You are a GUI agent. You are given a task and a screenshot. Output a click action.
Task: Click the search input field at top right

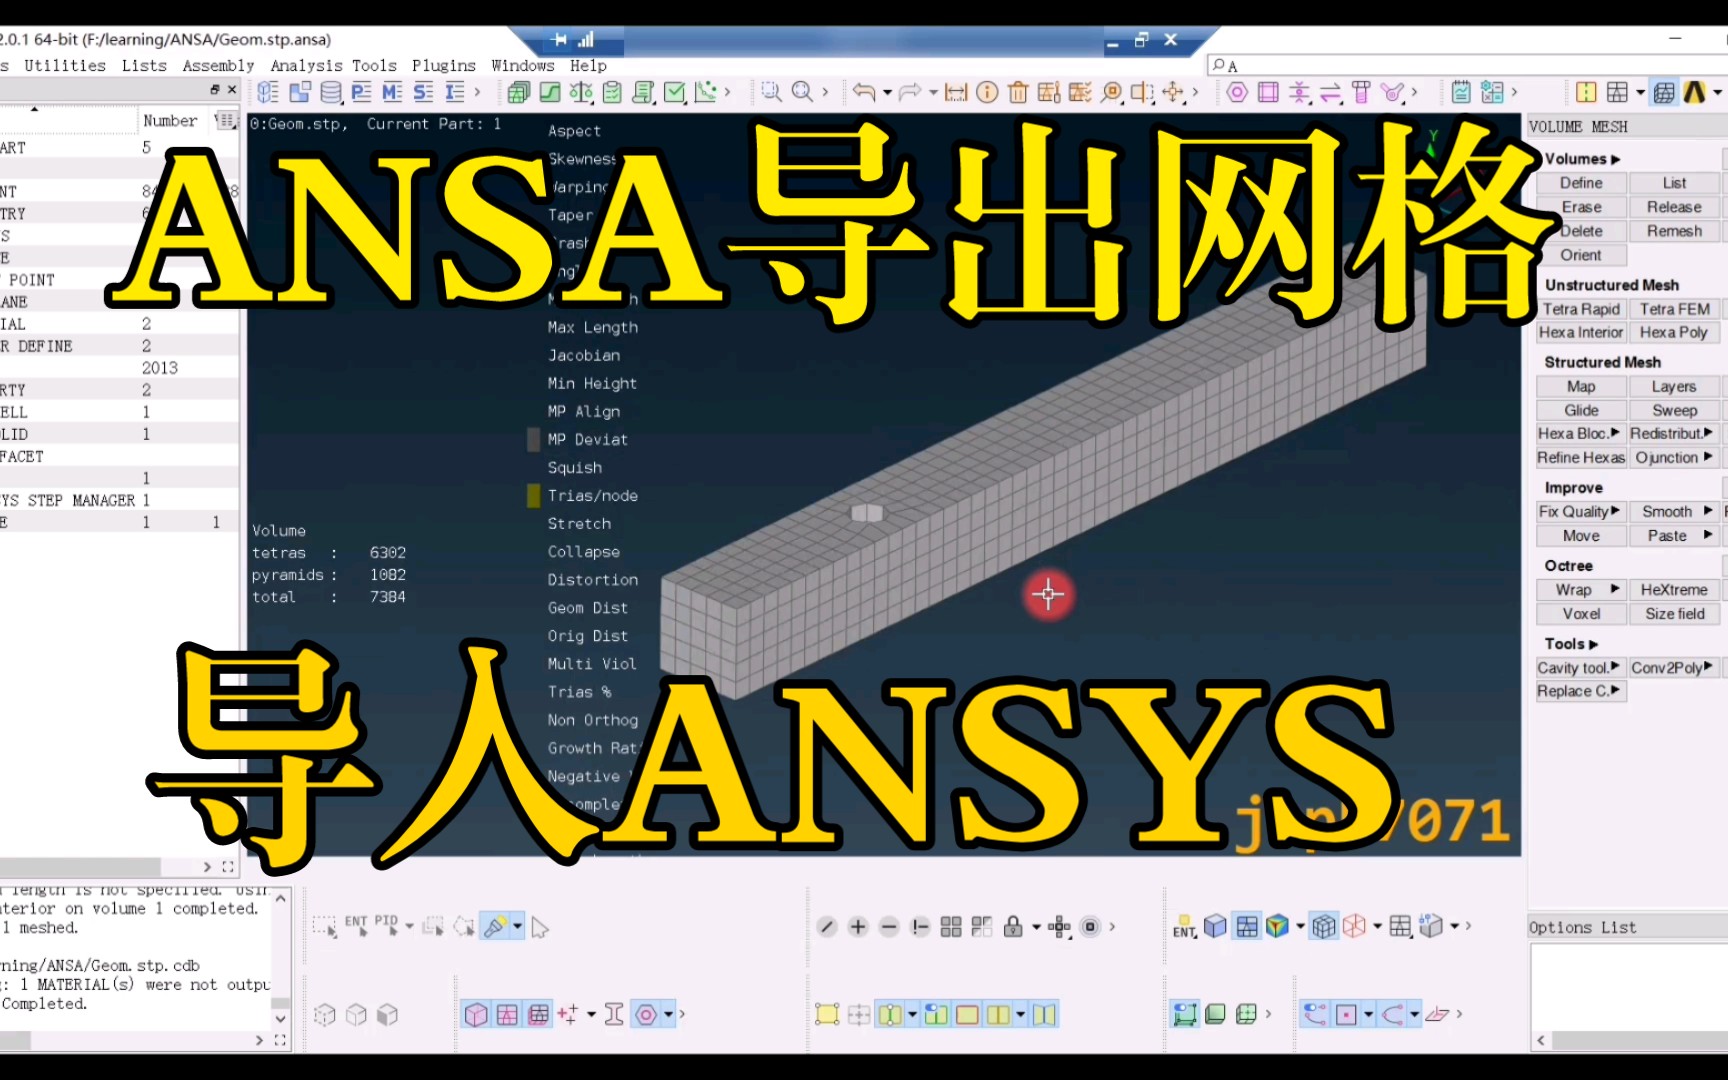click(x=1465, y=66)
